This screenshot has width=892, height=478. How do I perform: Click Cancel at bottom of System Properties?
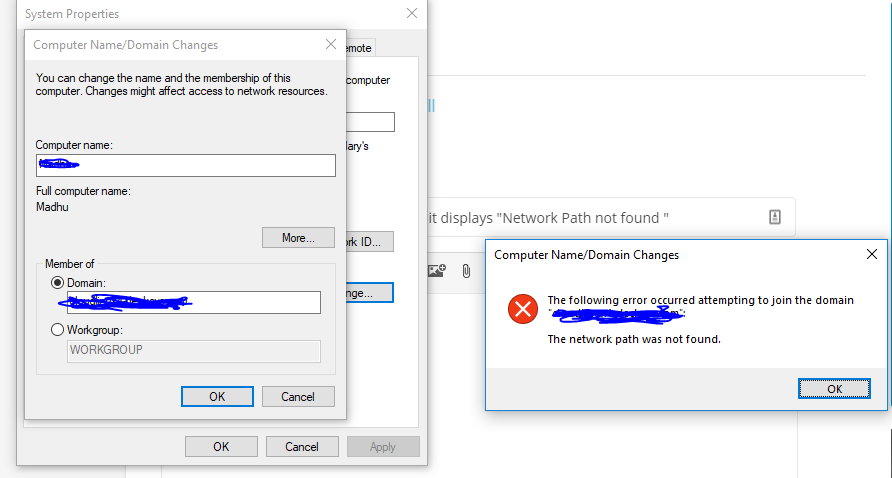(x=302, y=447)
